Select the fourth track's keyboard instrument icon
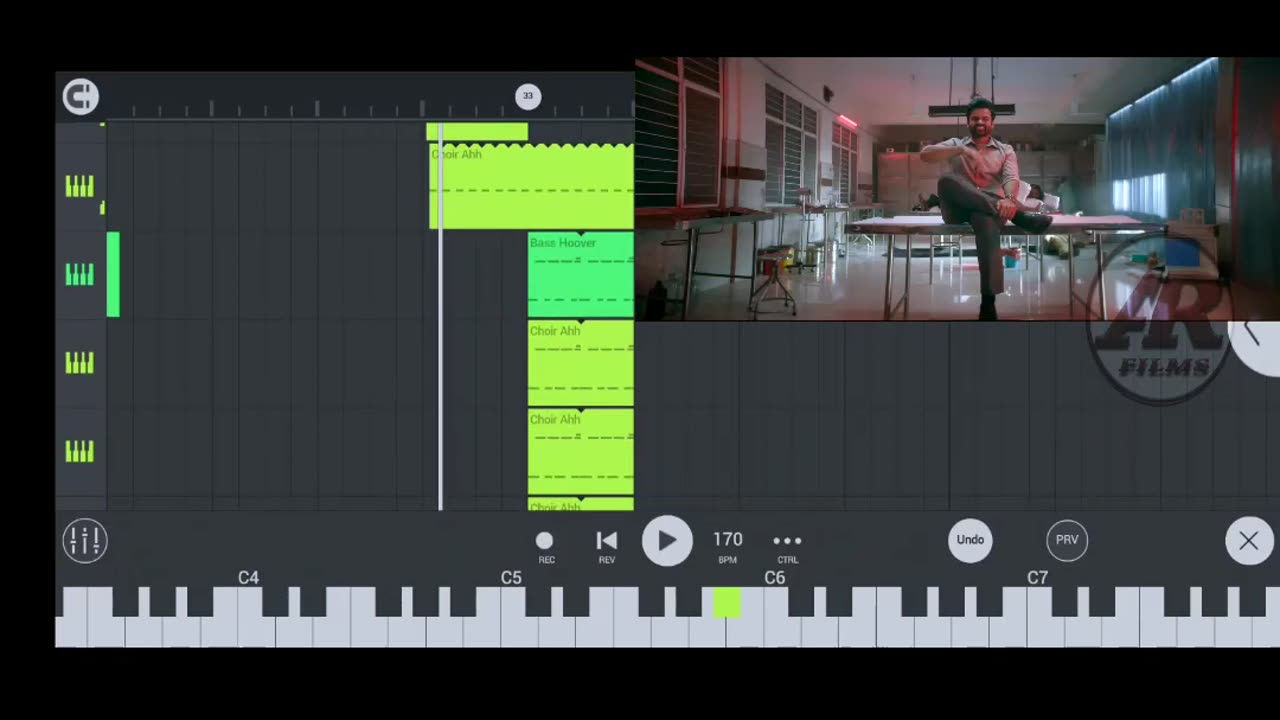 point(80,452)
